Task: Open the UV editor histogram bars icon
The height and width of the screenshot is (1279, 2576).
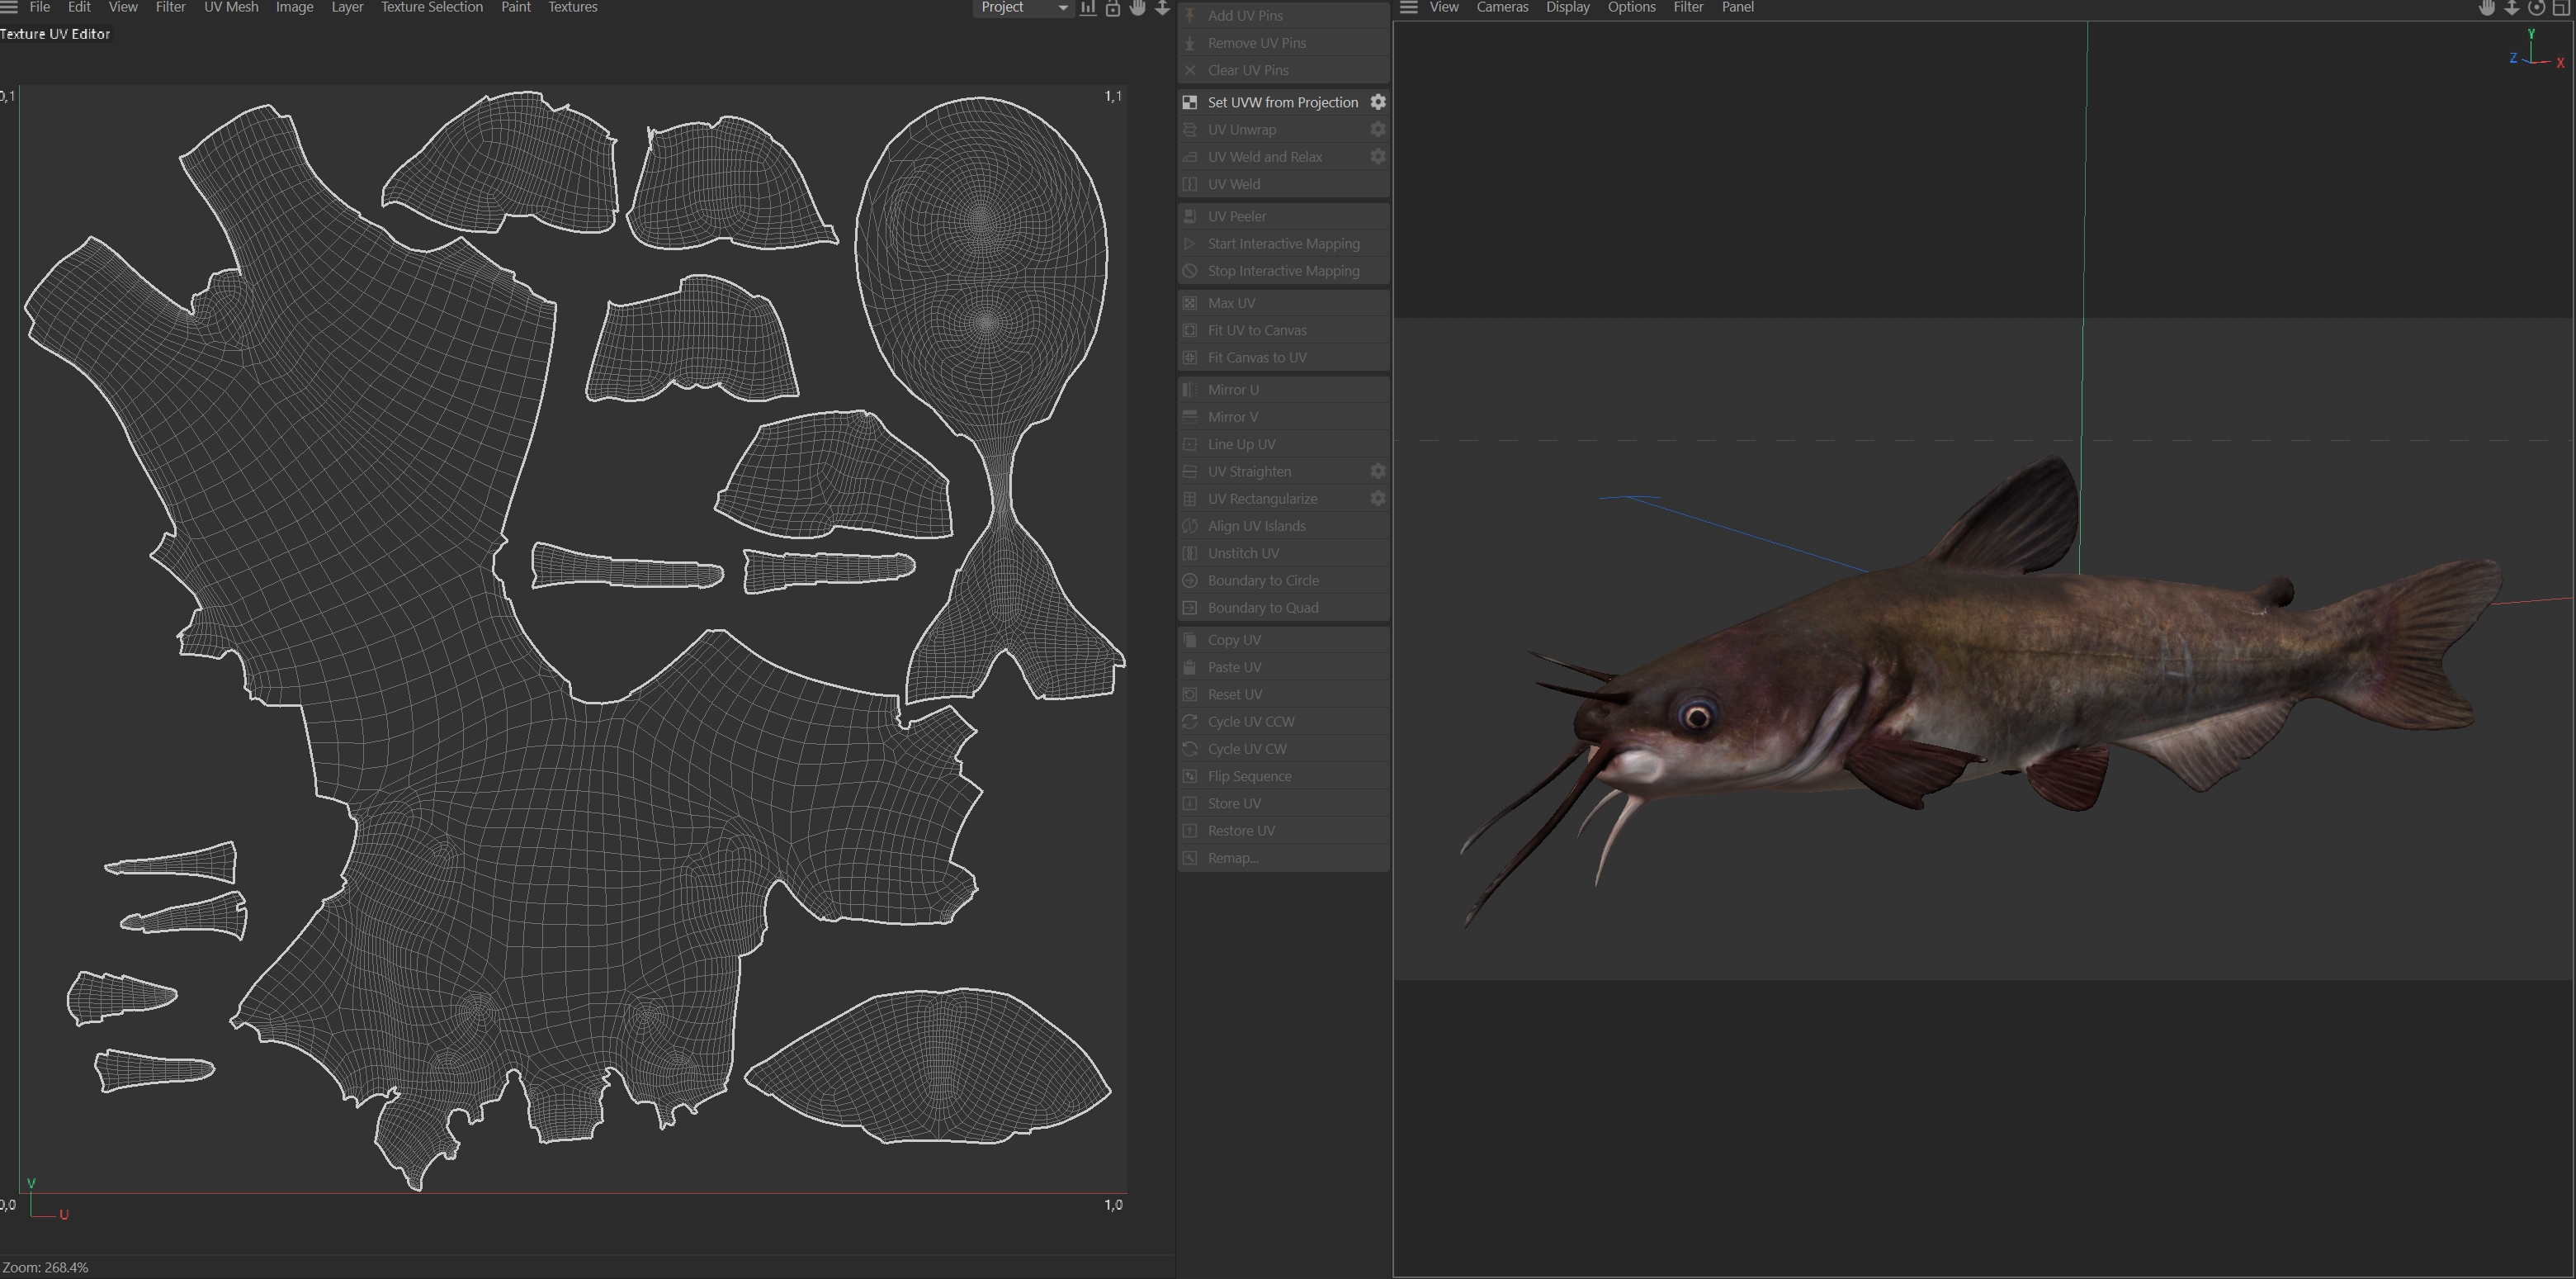Action: (1088, 8)
